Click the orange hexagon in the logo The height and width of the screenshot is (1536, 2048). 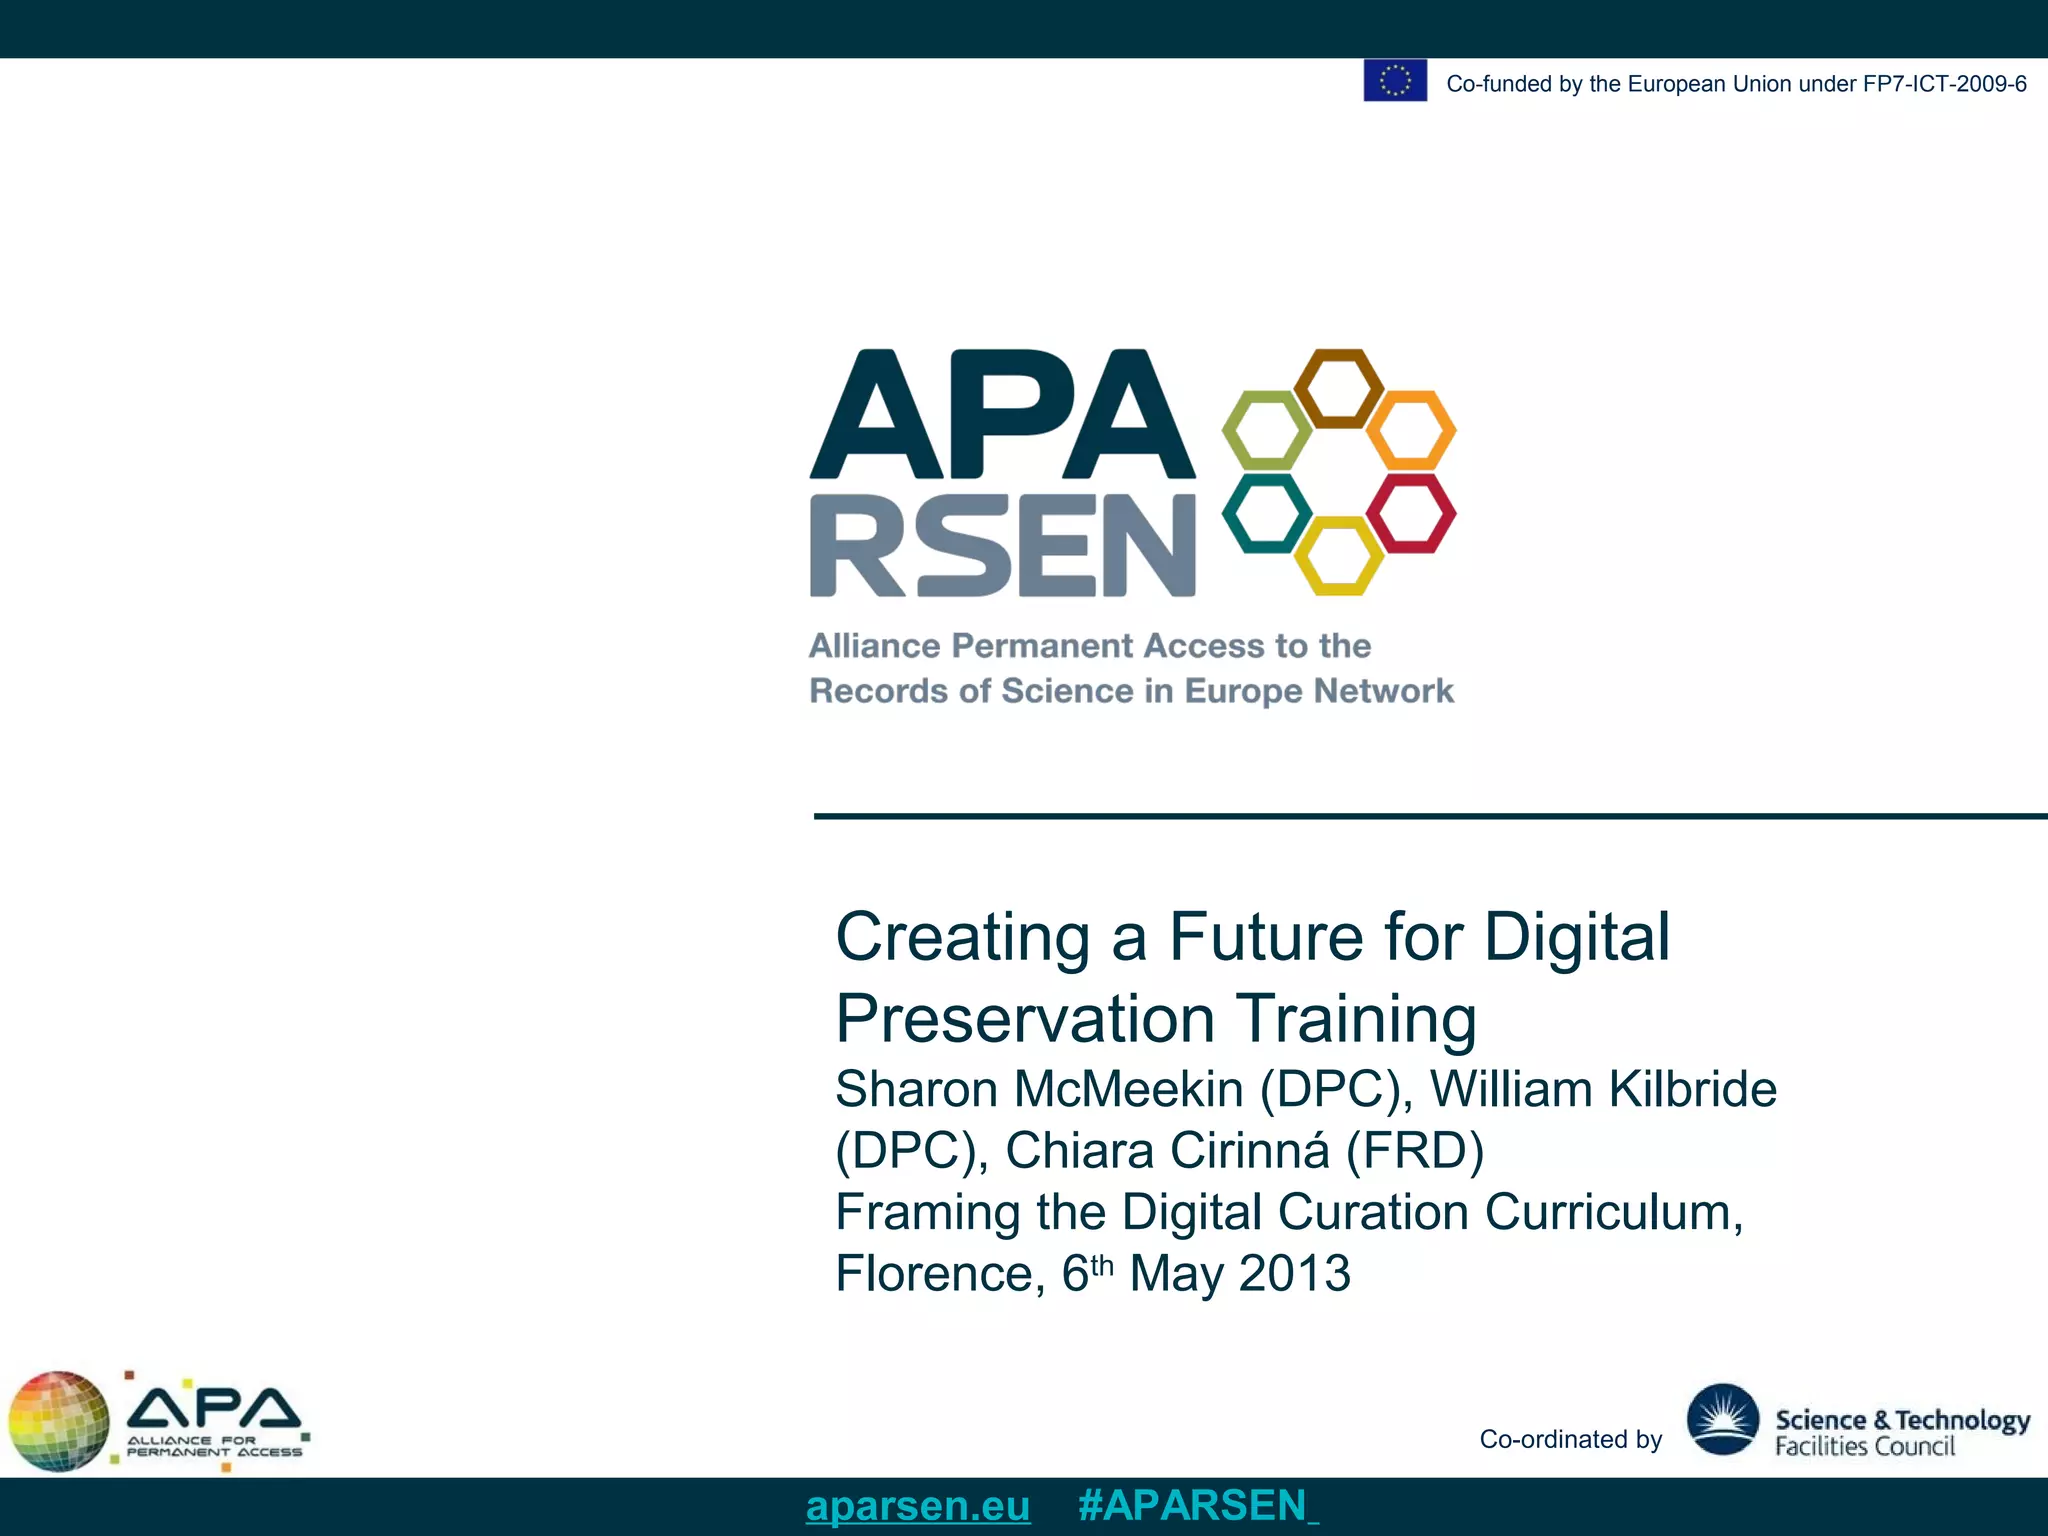coord(1411,430)
